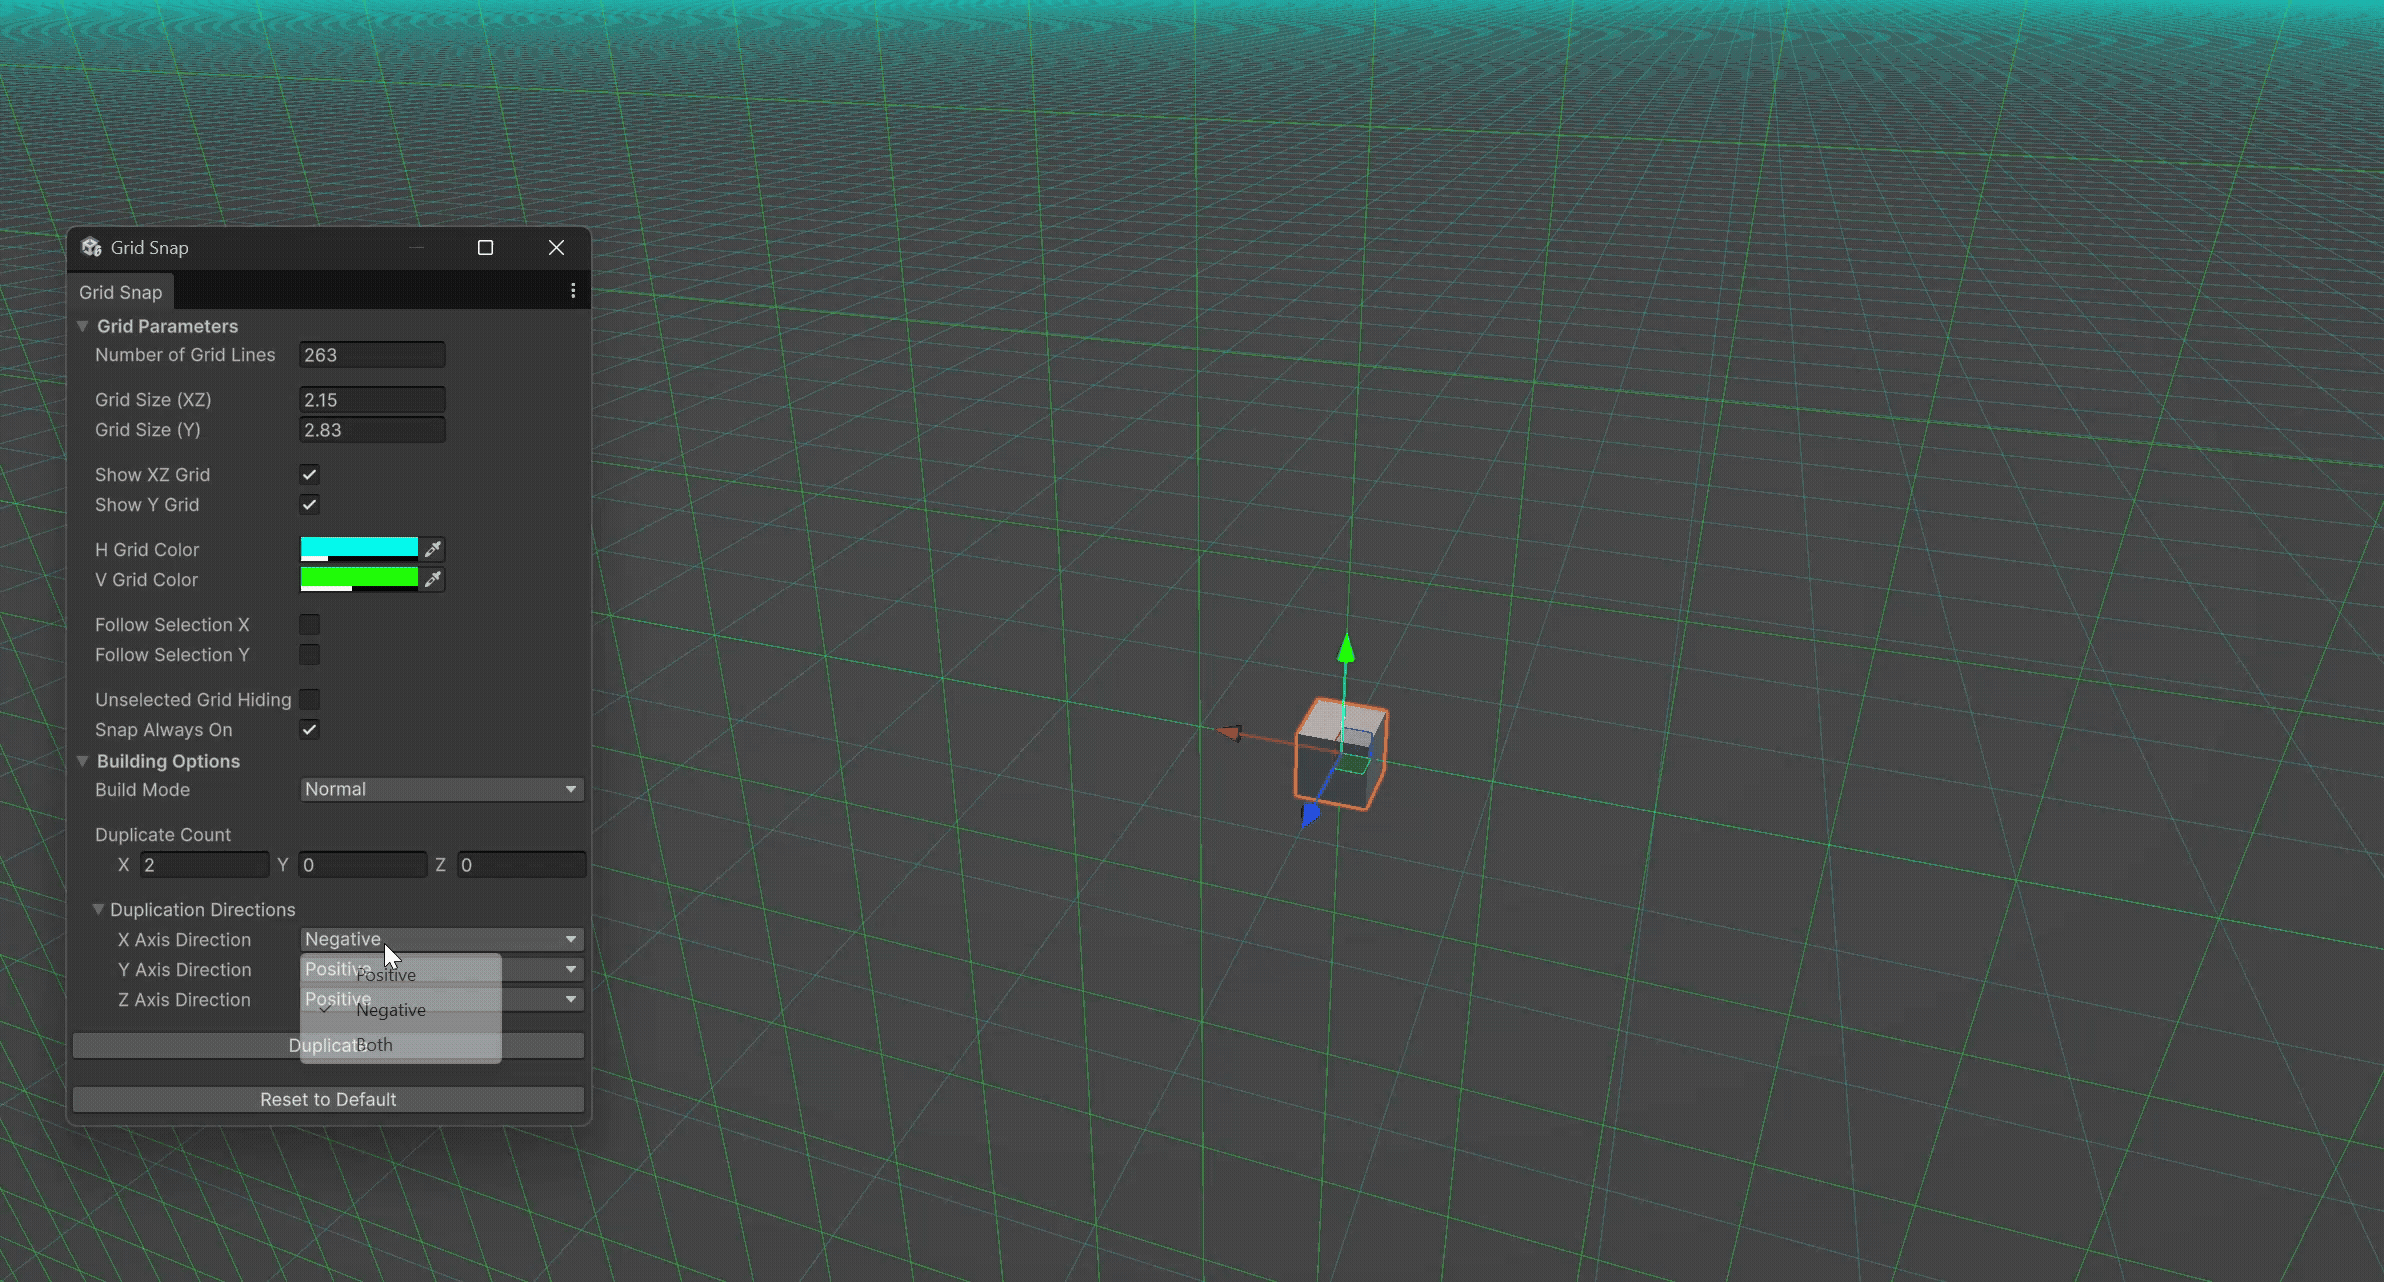Click the blue Z-axis gizmo arrow

tap(1309, 815)
